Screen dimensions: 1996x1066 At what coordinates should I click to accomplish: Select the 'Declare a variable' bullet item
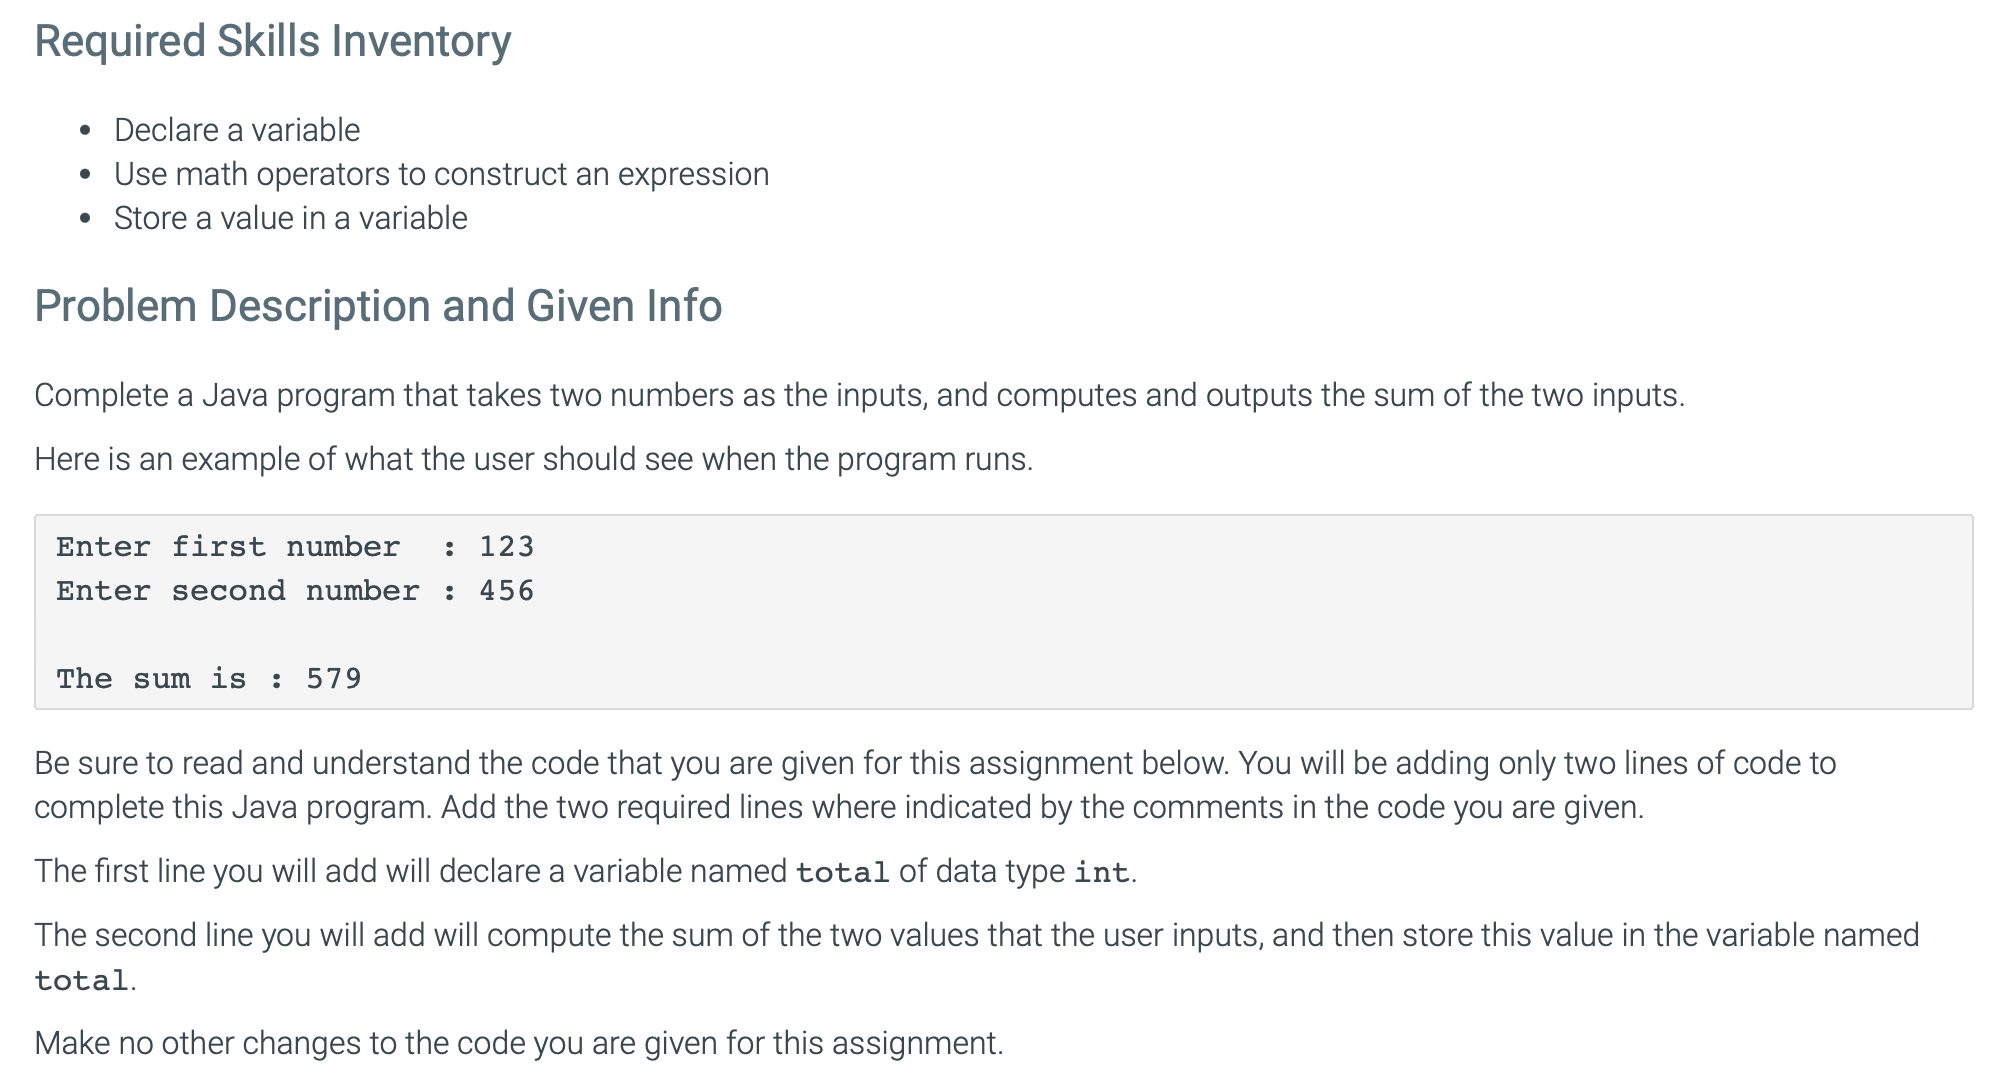pyautogui.click(x=237, y=130)
